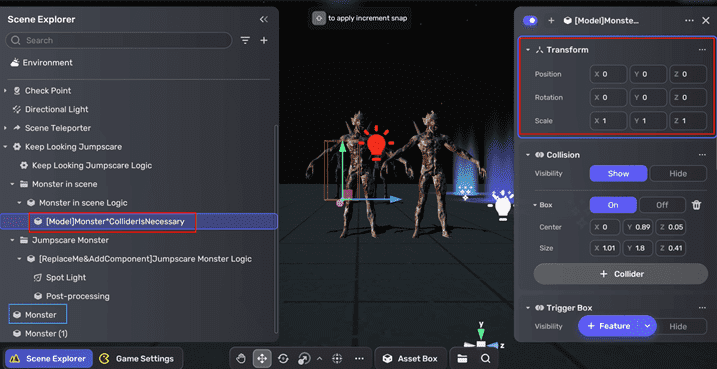Expand the scale tool options caret
Image resolution: width=717 pixels, height=369 pixels.
(320, 359)
